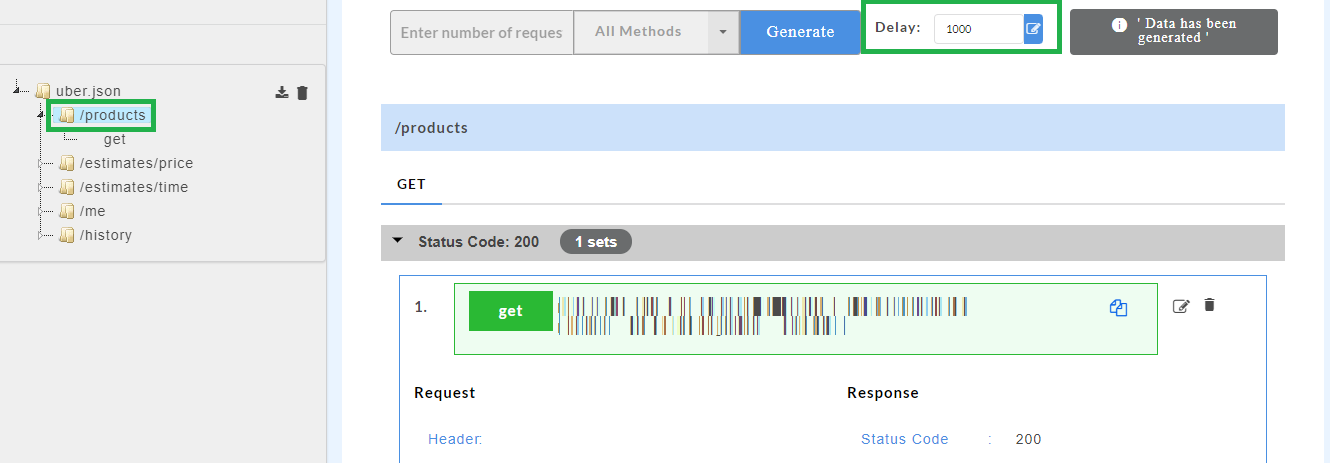Click the Delay value input field
This screenshot has width=1330, height=463.
tap(978, 29)
